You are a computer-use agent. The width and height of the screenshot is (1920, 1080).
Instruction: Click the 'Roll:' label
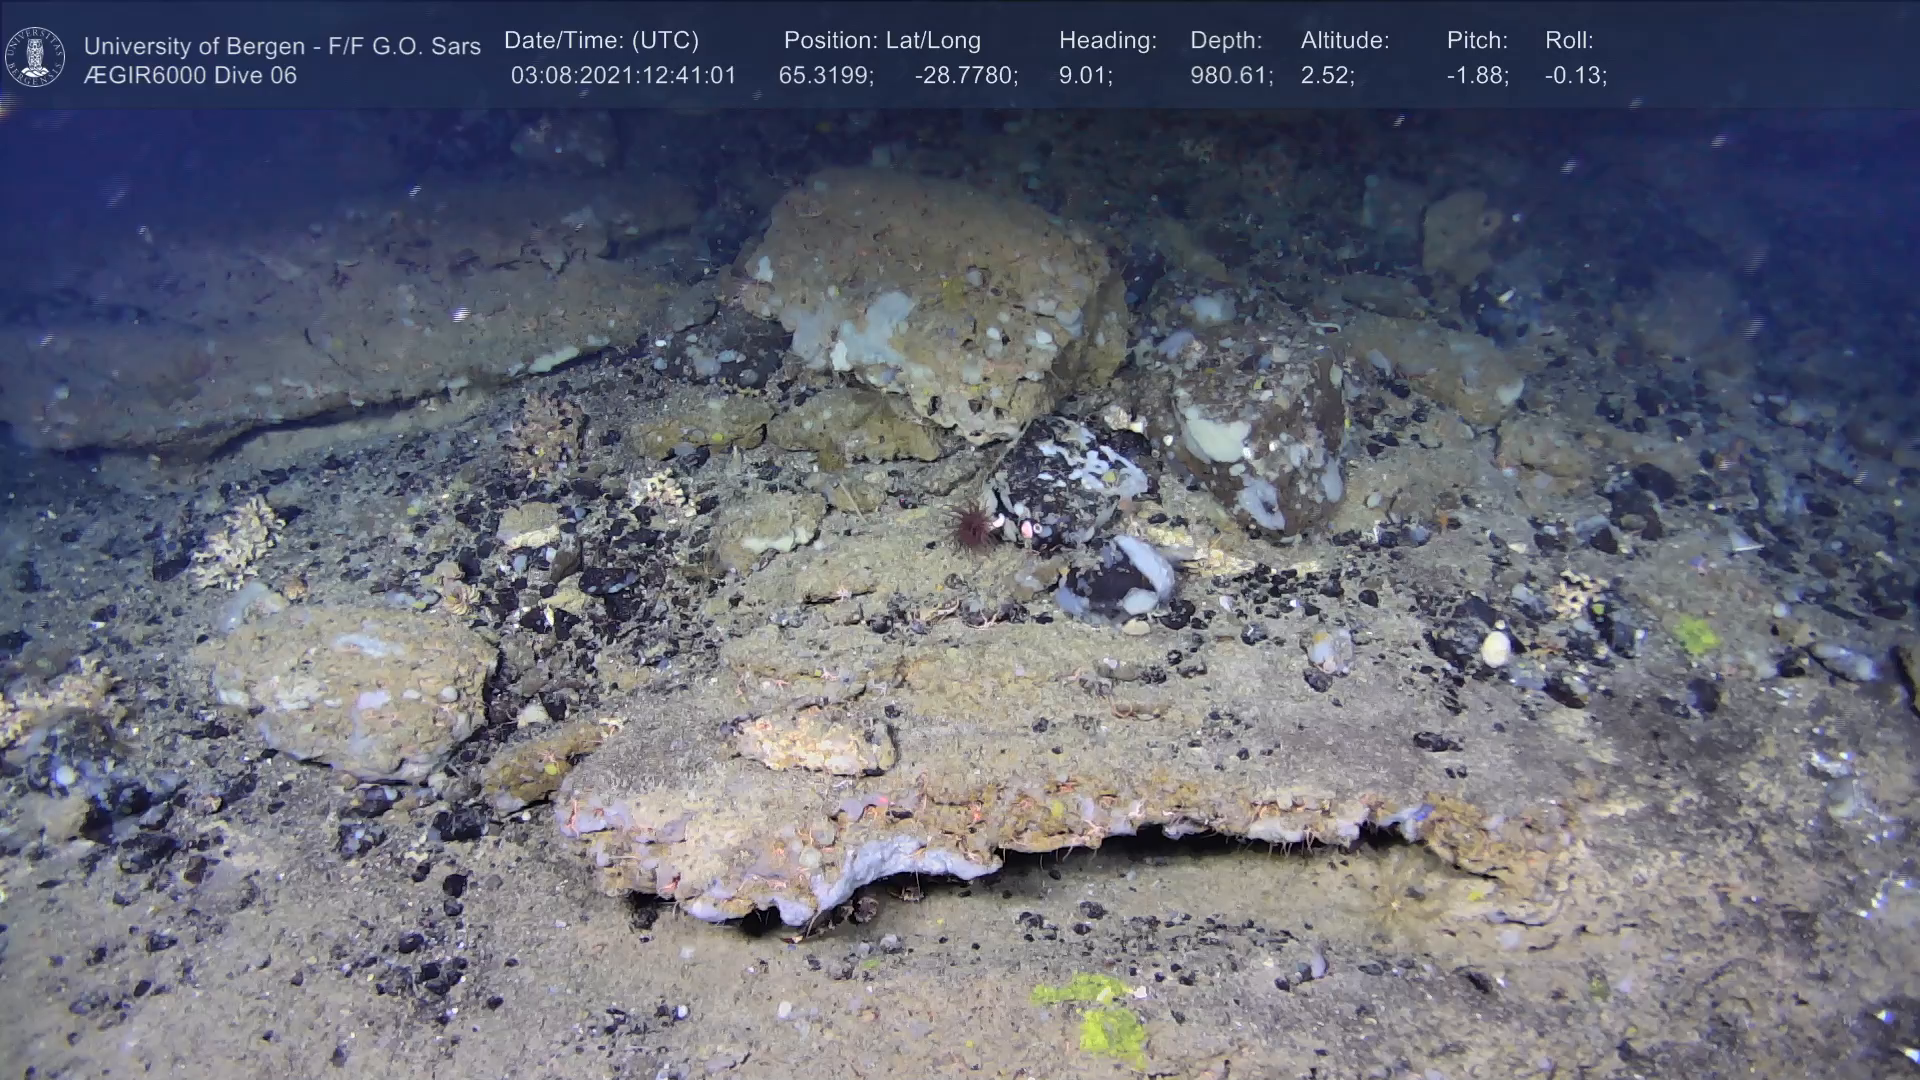click(1568, 41)
